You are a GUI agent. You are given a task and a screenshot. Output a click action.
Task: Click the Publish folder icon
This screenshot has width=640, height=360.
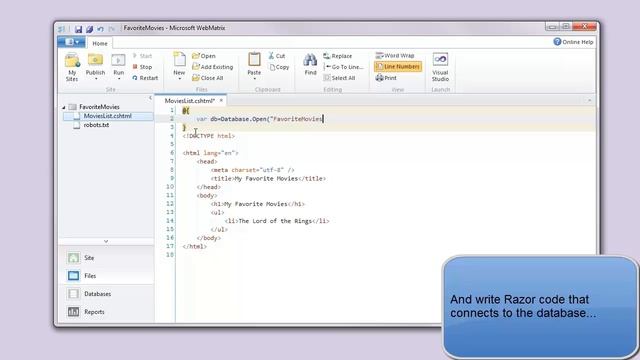95,61
